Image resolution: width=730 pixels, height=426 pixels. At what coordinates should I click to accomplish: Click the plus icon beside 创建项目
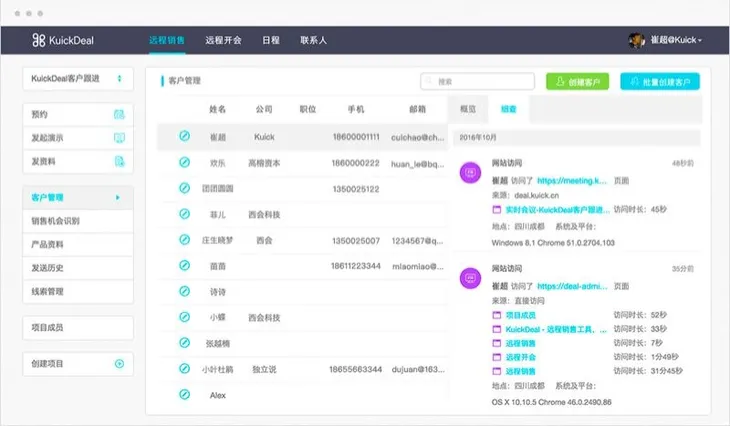[119, 364]
